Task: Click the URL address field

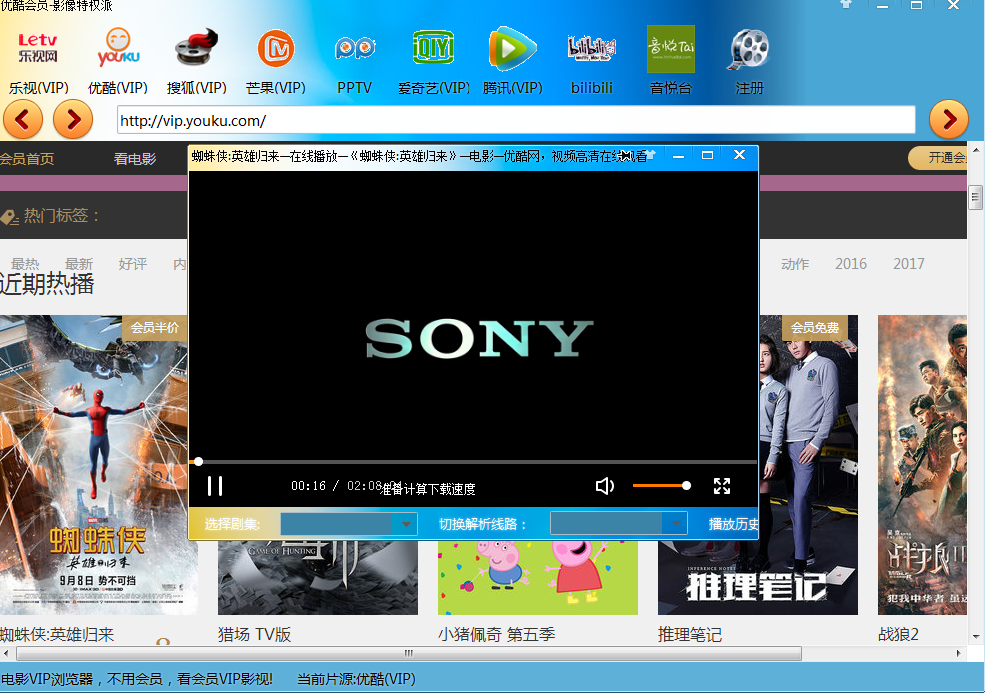Action: tap(516, 120)
